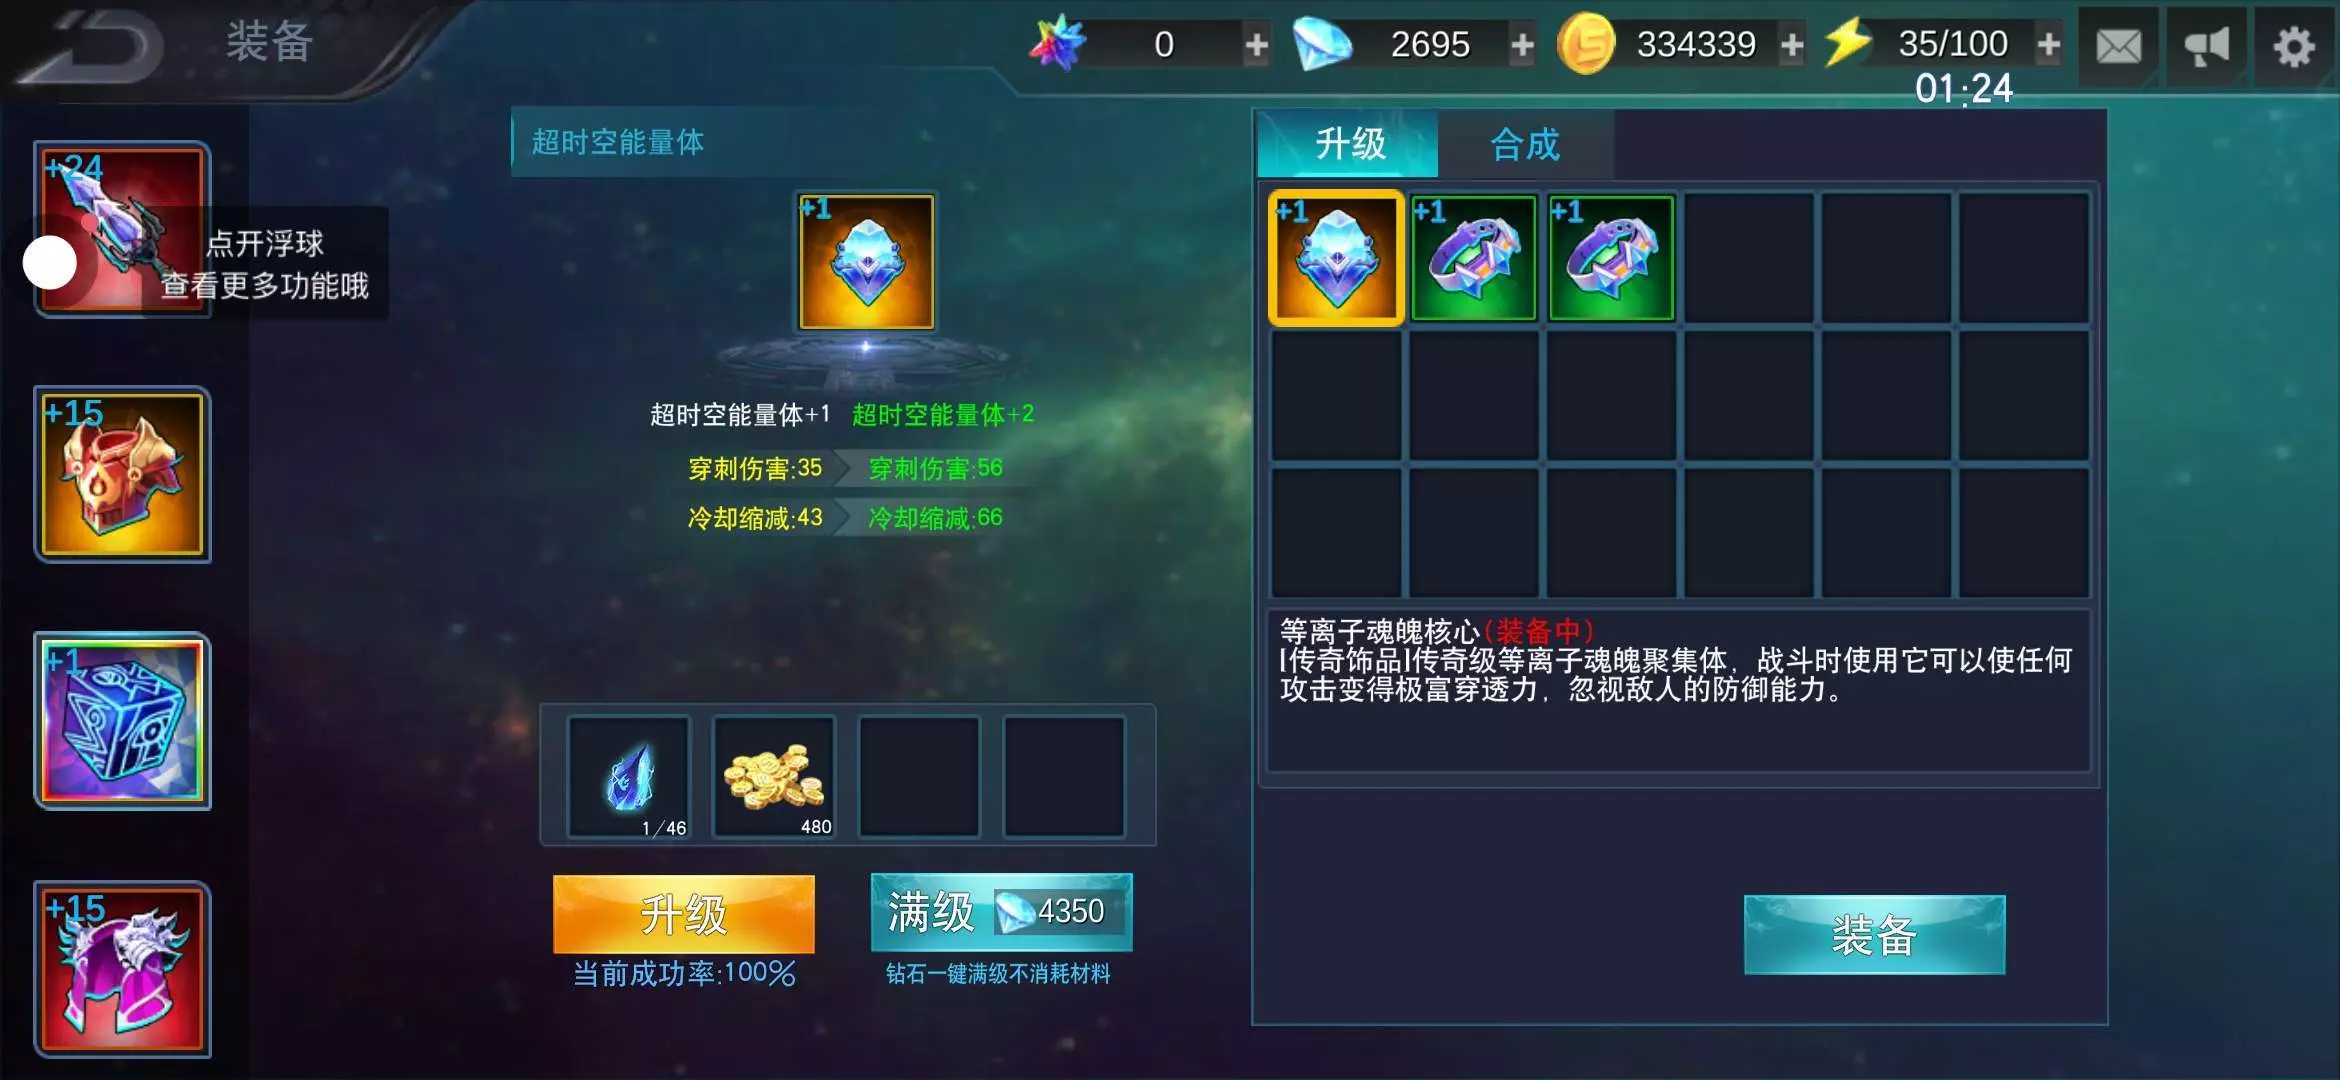Screen dimensions: 2340x1080
Task: Select first green bracelet in inventory
Action: (x=1473, y=258)
